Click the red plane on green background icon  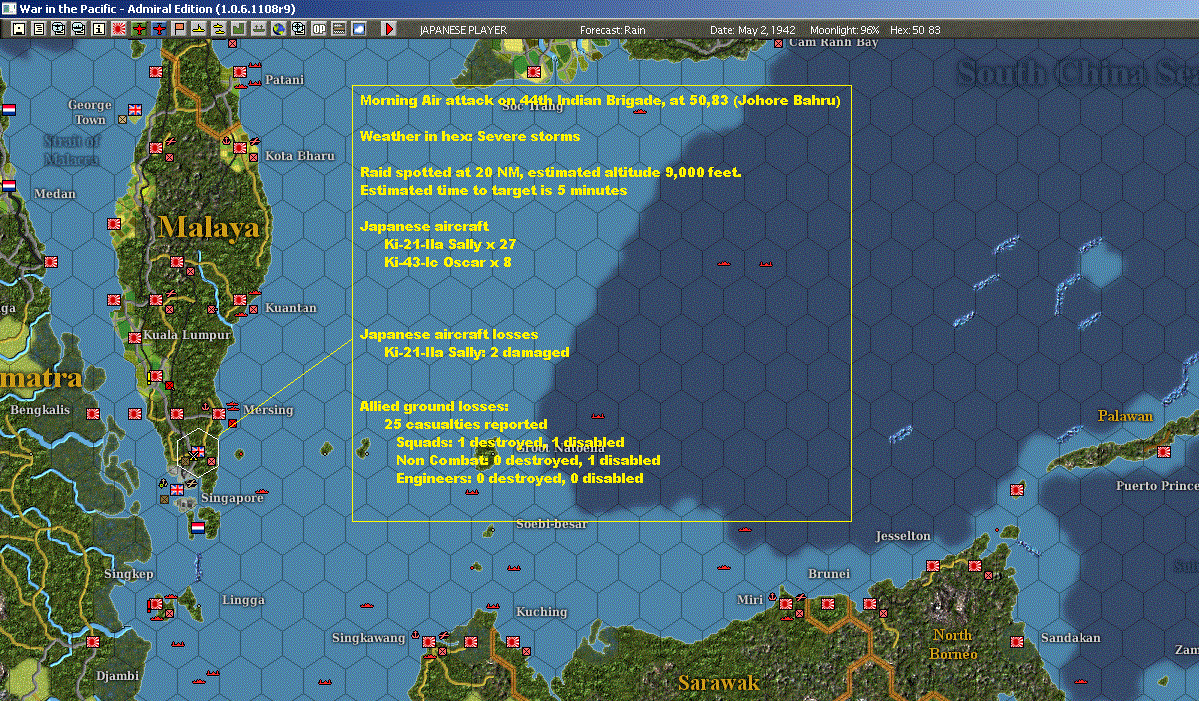[138, 29]
